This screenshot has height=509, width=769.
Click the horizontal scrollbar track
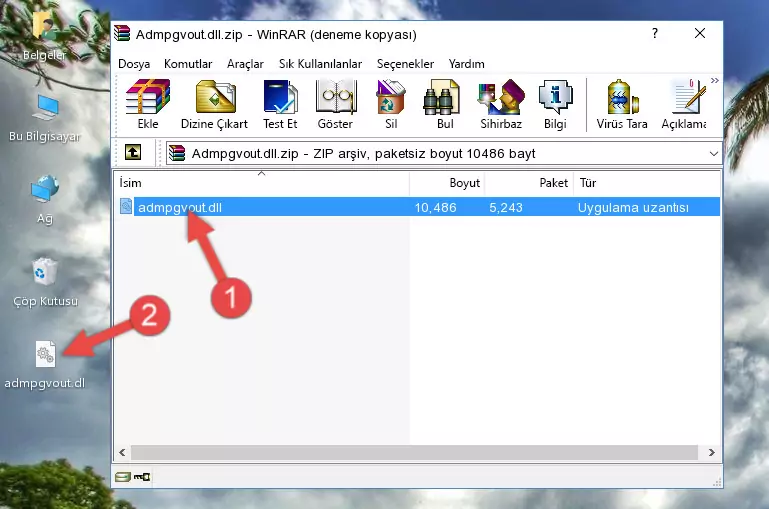tap(414, 452)
